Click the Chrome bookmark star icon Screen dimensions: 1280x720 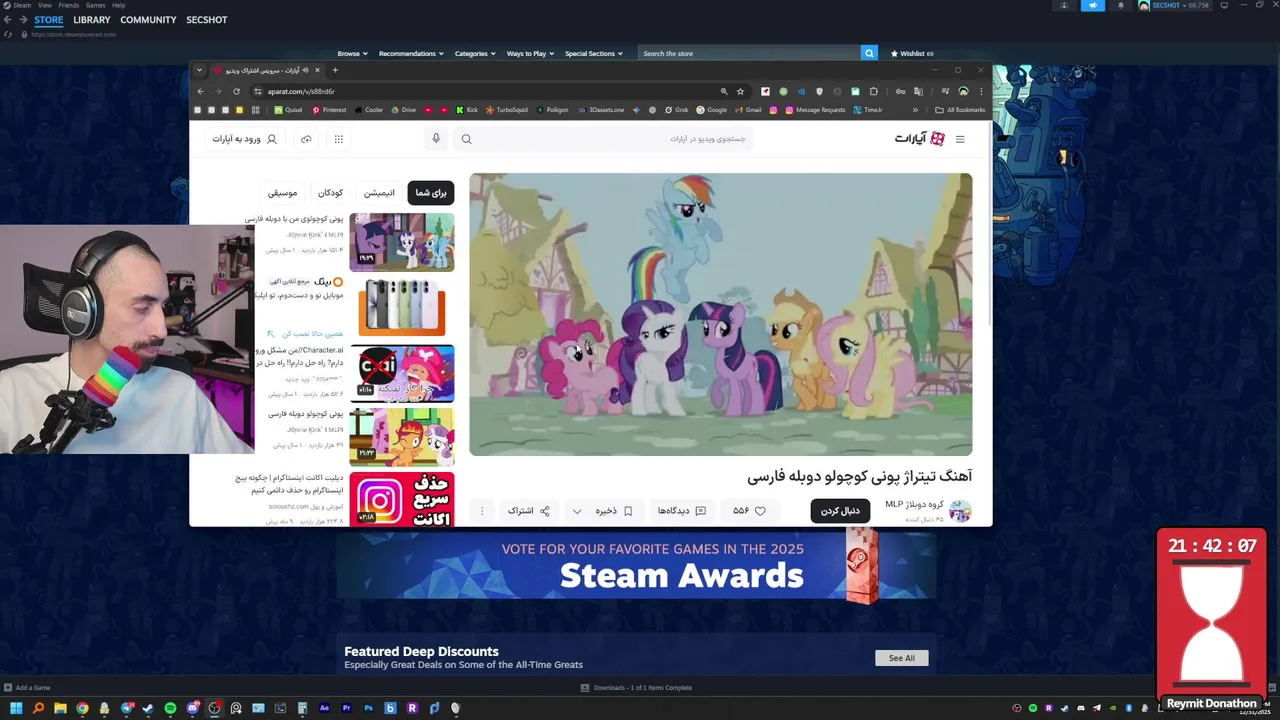coord(740,91)
